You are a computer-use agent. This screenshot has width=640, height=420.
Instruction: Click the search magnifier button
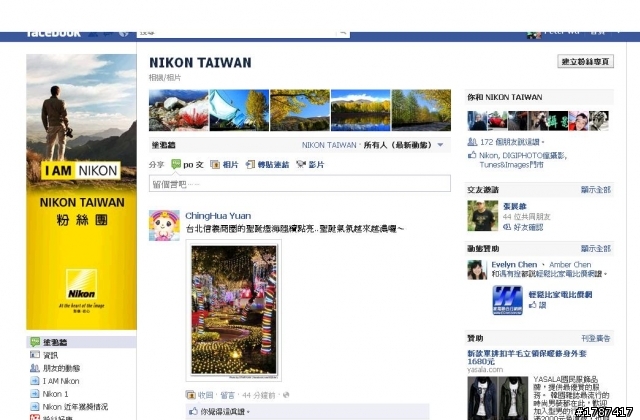(x=343, y=33)
